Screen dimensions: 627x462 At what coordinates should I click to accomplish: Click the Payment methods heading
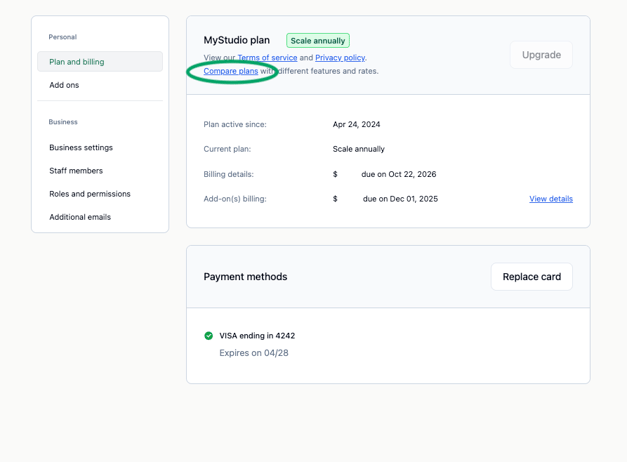[245, 277]
